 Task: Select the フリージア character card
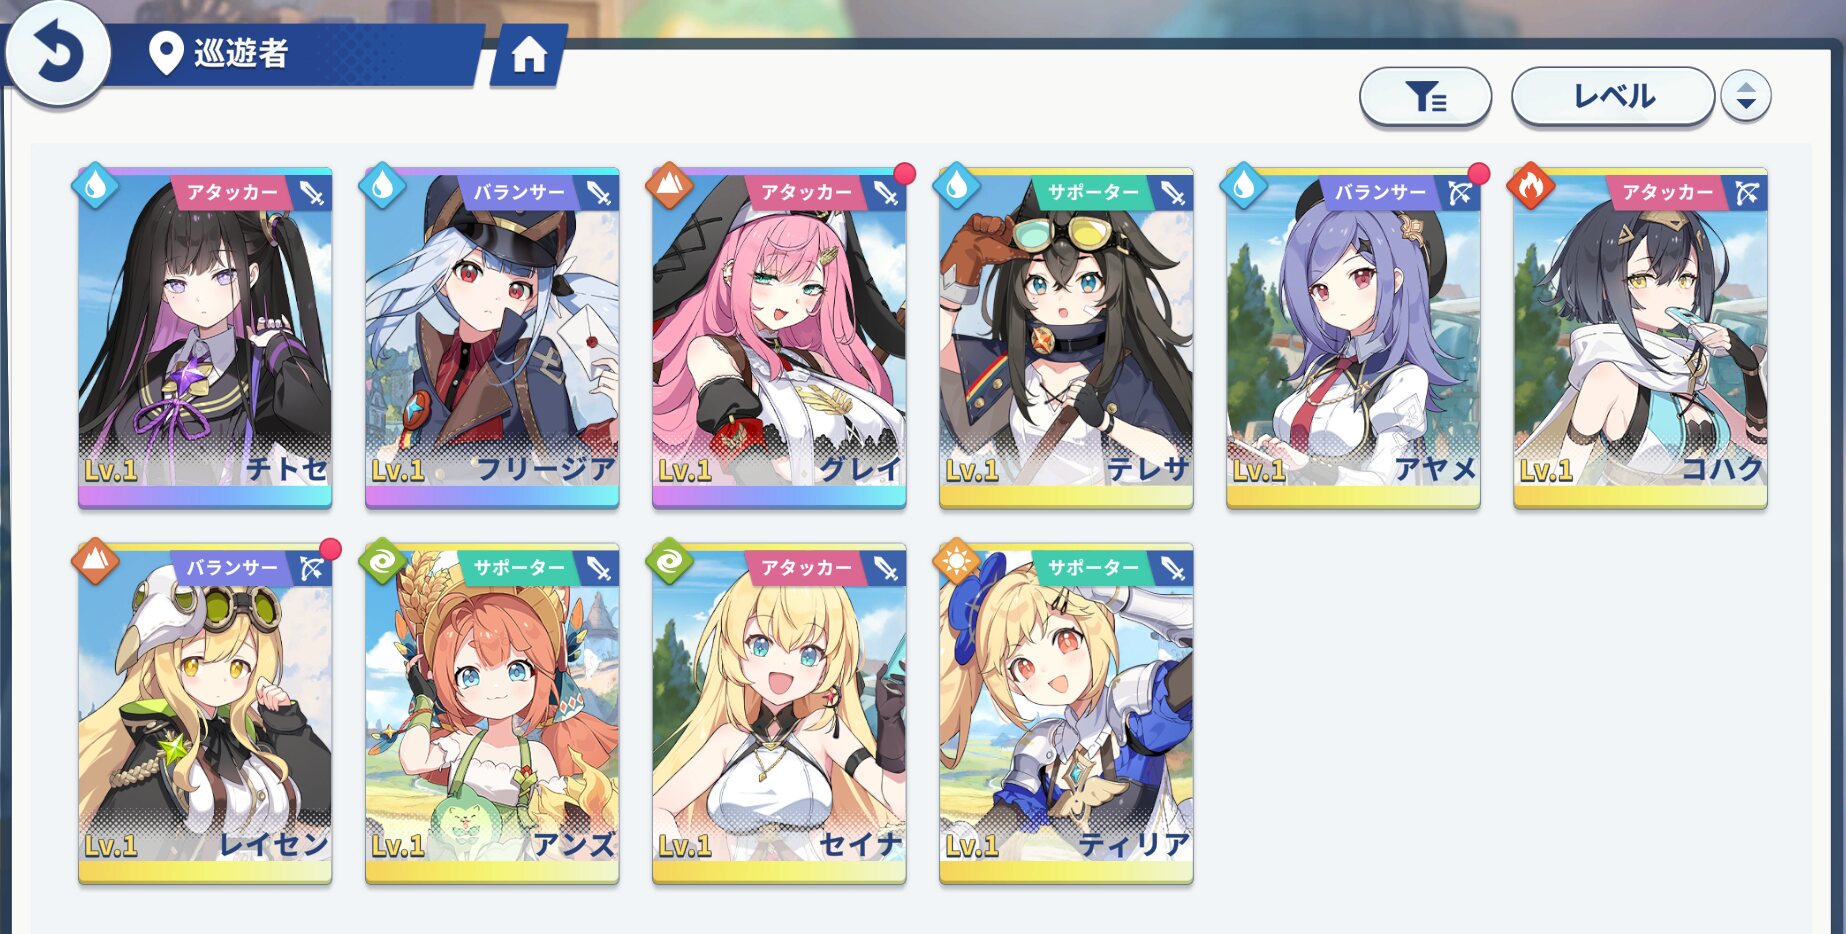492,338
